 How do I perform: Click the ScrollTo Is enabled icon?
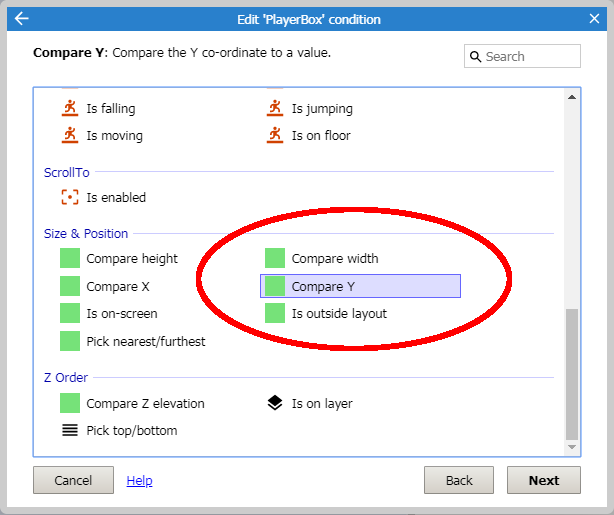[70, 197]
